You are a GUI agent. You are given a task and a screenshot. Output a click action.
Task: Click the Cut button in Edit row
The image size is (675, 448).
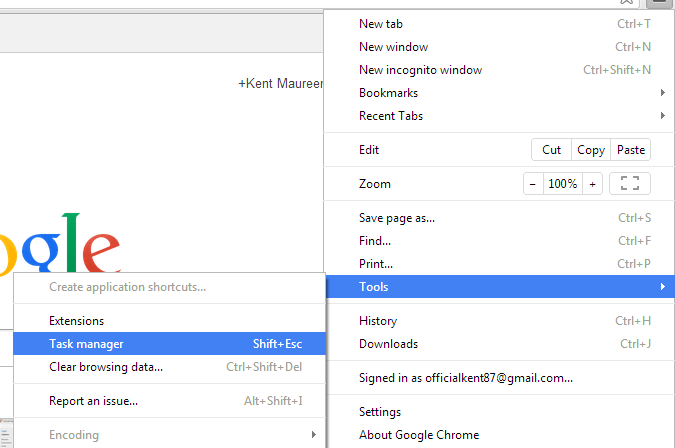[551, 150]
